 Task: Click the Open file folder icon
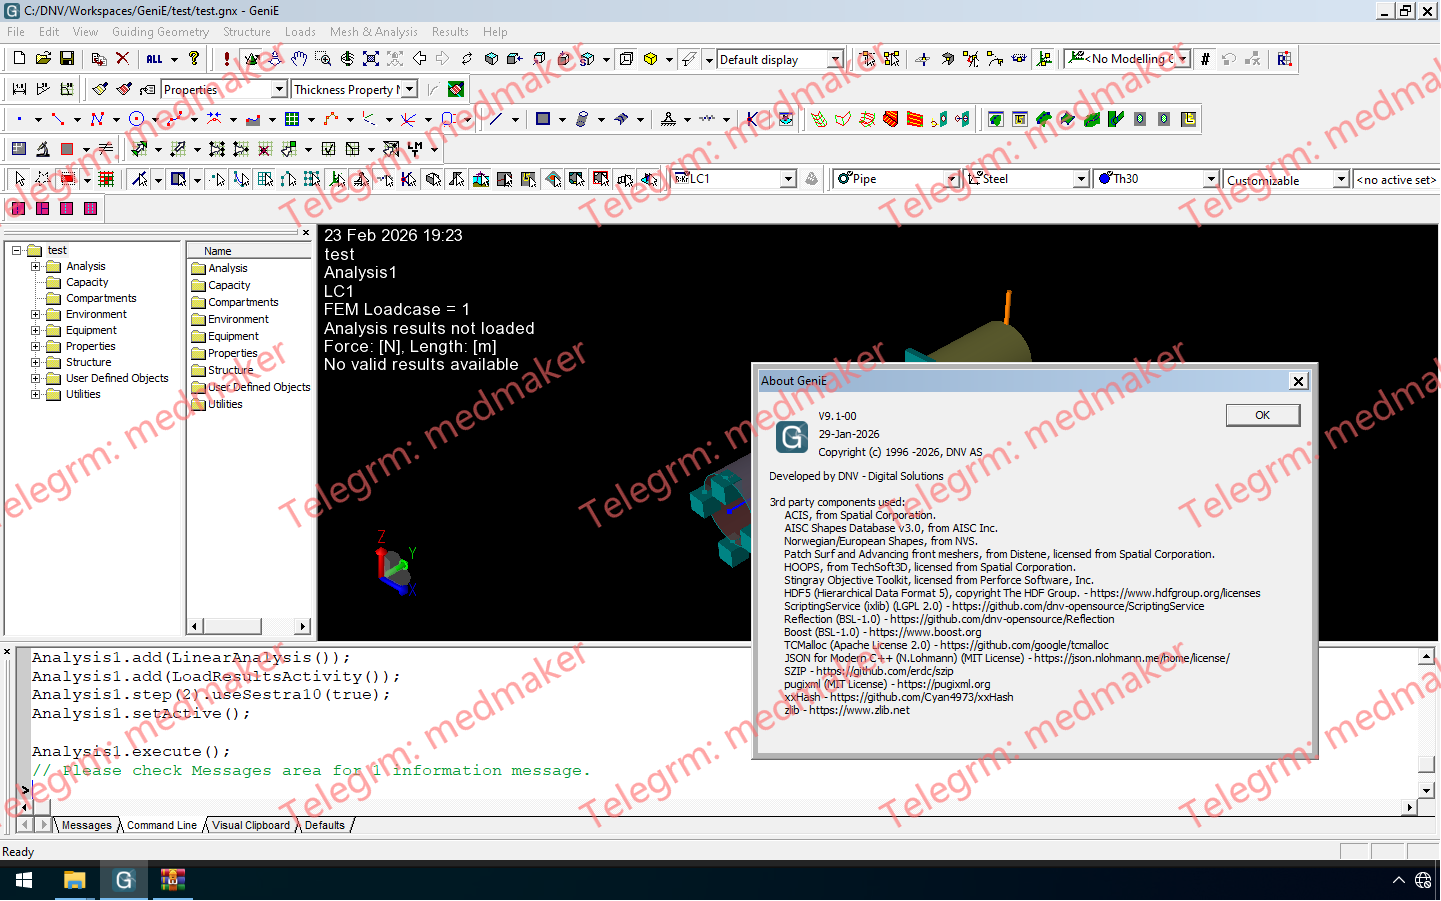point(43,59)
